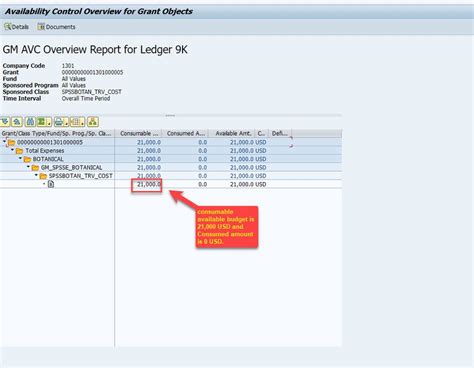The width and height of the screenshot is (474, 368).
Task: Click the Defi... column header
Action: tap(280, 133)
